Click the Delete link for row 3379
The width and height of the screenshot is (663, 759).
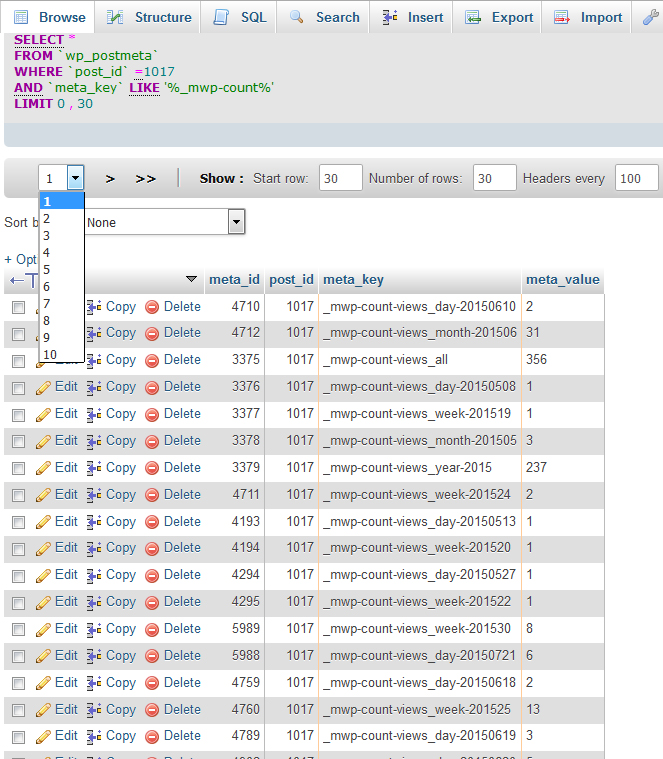(x=182, y=467)
